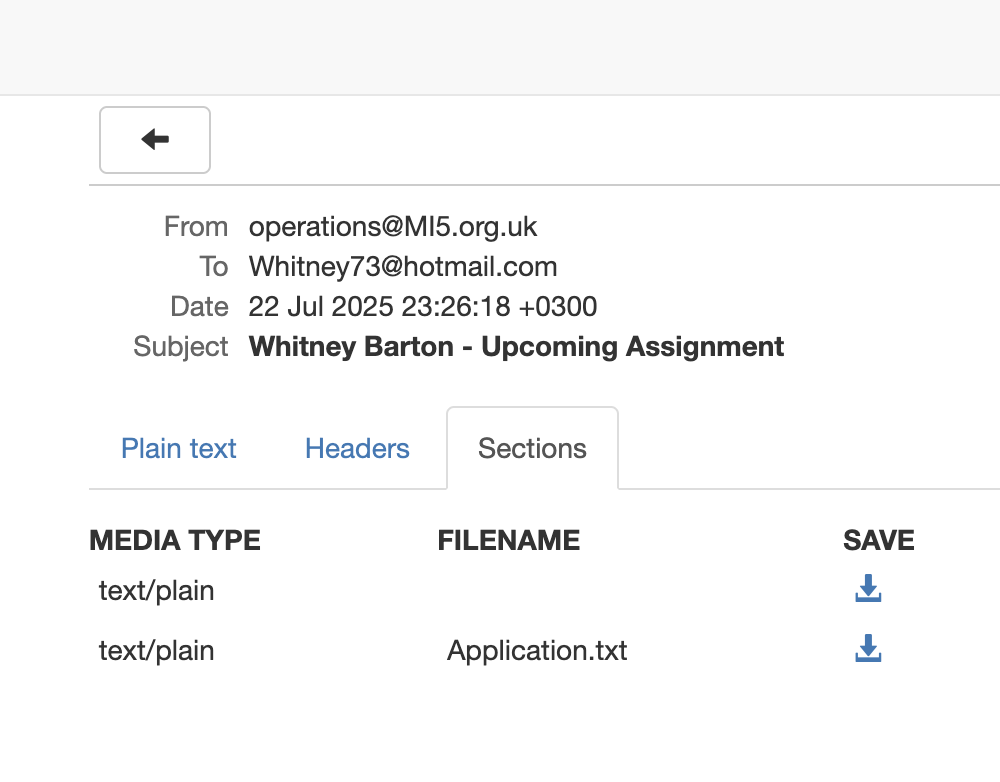Image resolution: width=1000 pixels, height=782 pixels.
Task: Select the Application.txt filename
Action: [537, 651]
